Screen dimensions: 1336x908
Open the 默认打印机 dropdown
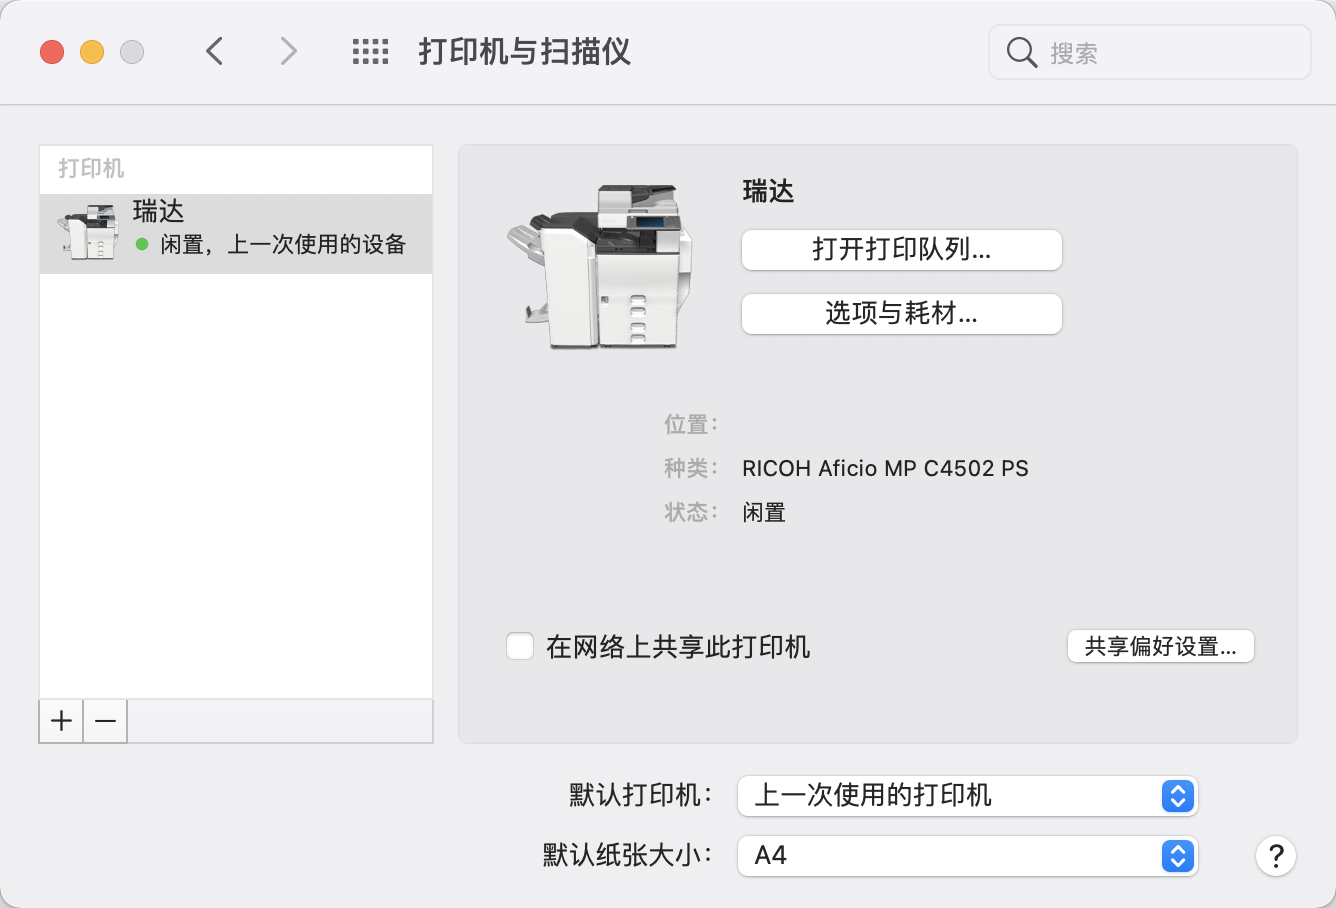pos(966,796)
